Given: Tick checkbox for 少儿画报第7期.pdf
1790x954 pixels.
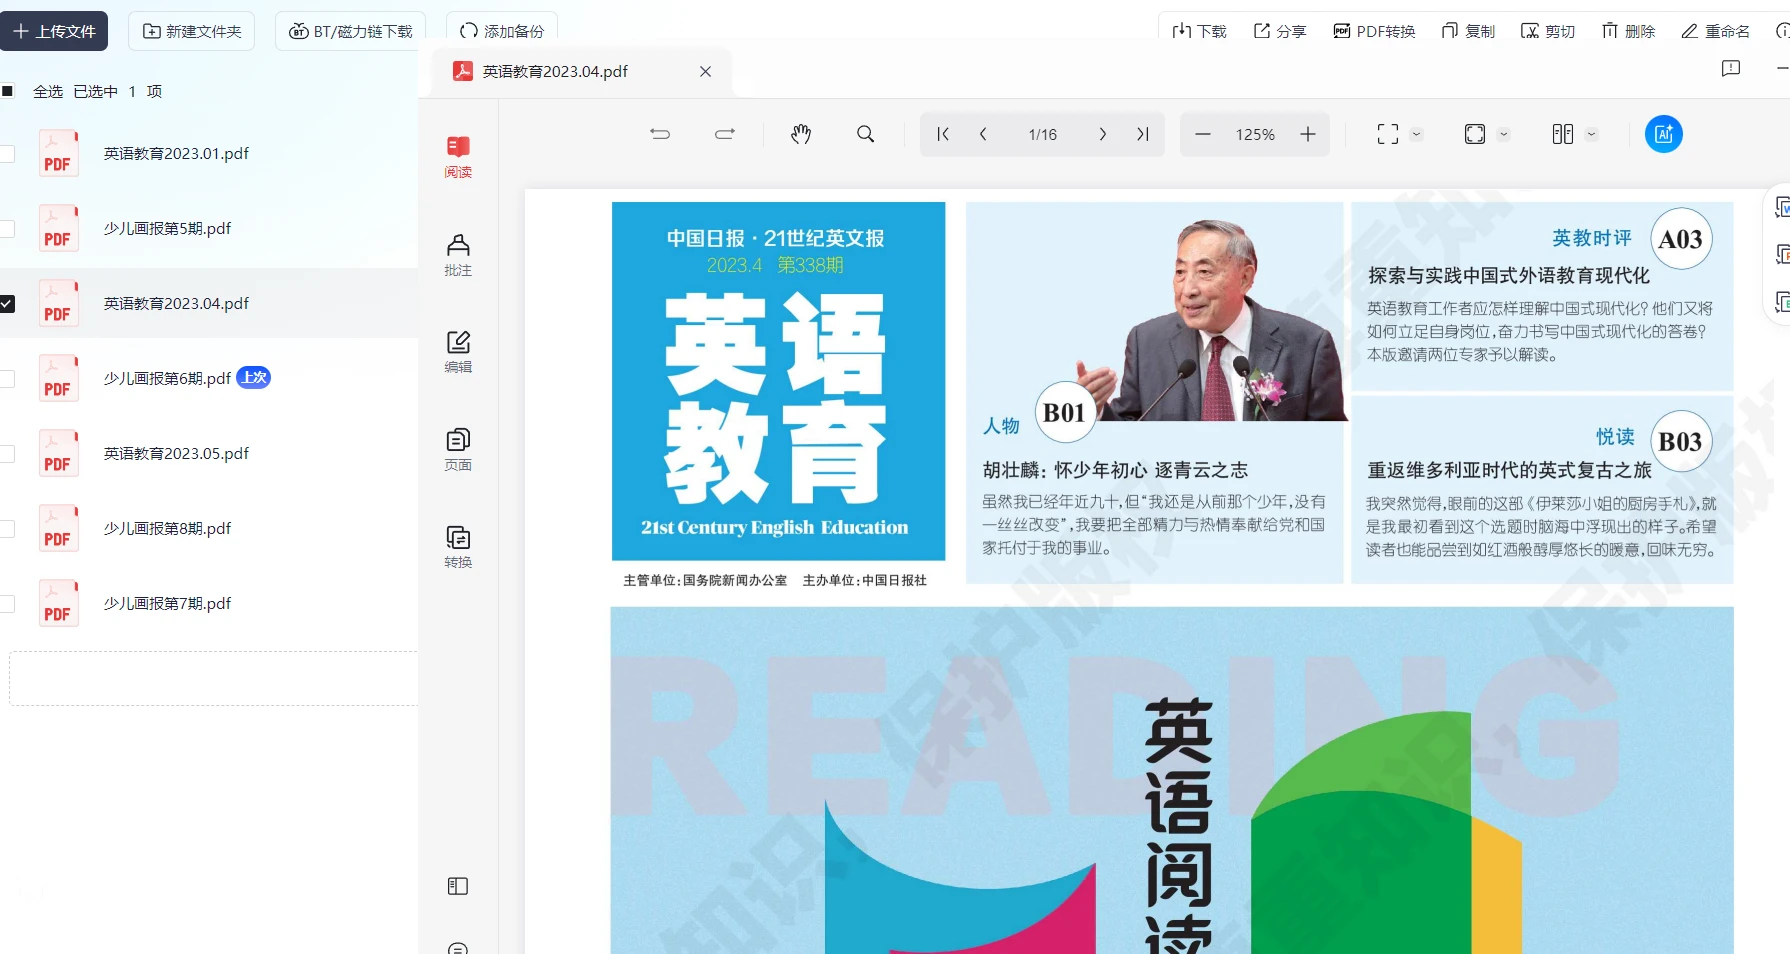Looking at the screenshot, I should 7,603.
